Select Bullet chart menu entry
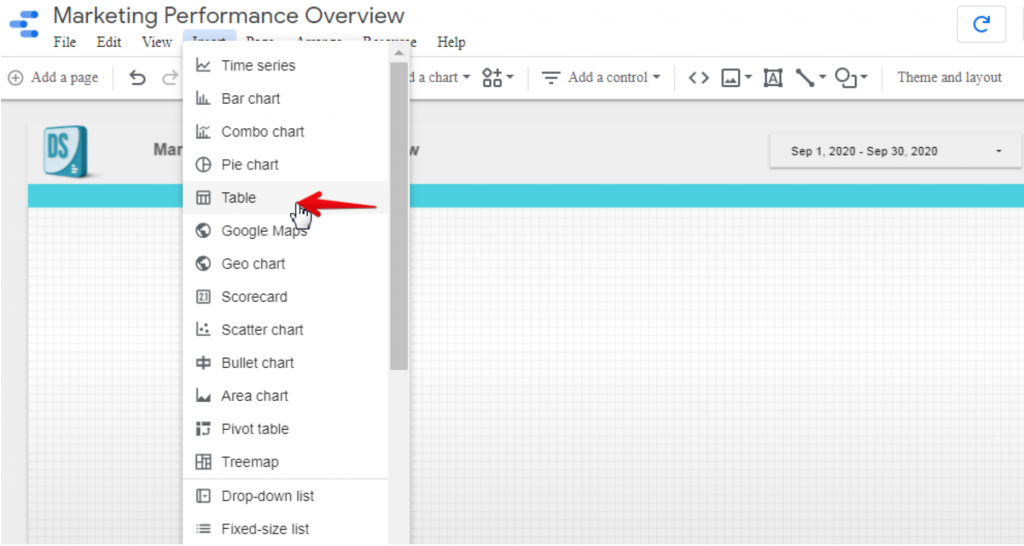Viewport: 1024px width, 546px height. [x=285, y=362]
